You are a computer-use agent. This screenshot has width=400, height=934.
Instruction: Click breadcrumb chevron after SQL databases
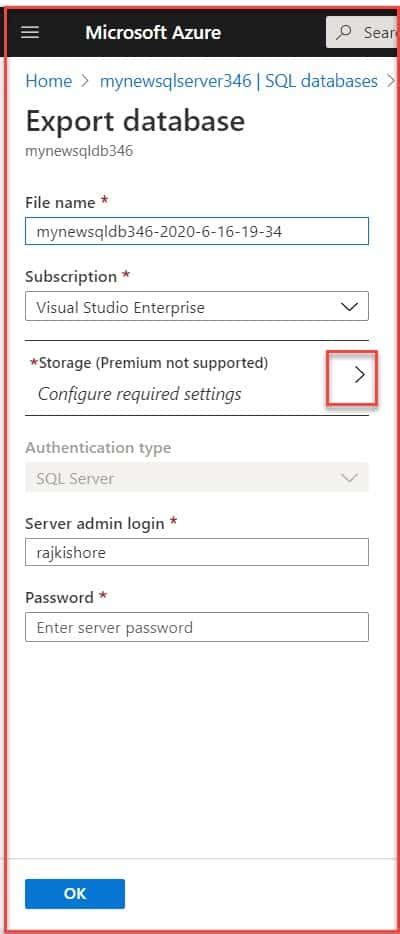[390, 80]
